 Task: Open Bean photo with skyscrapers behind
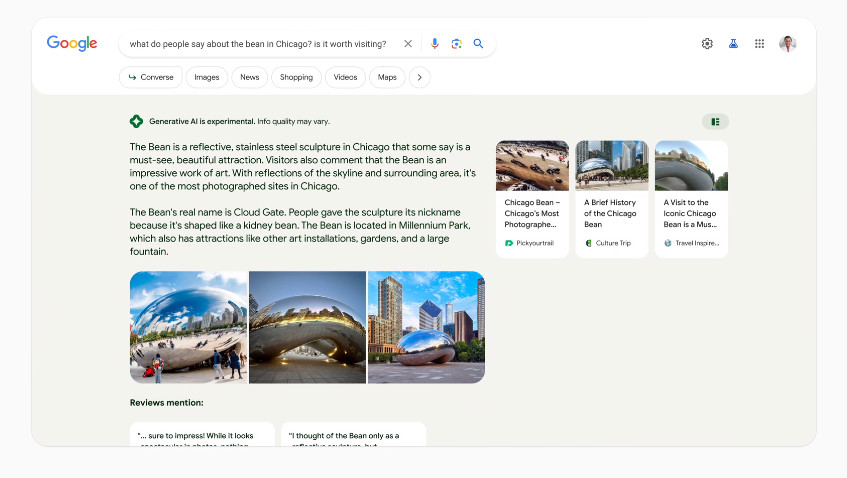[426, 327]
